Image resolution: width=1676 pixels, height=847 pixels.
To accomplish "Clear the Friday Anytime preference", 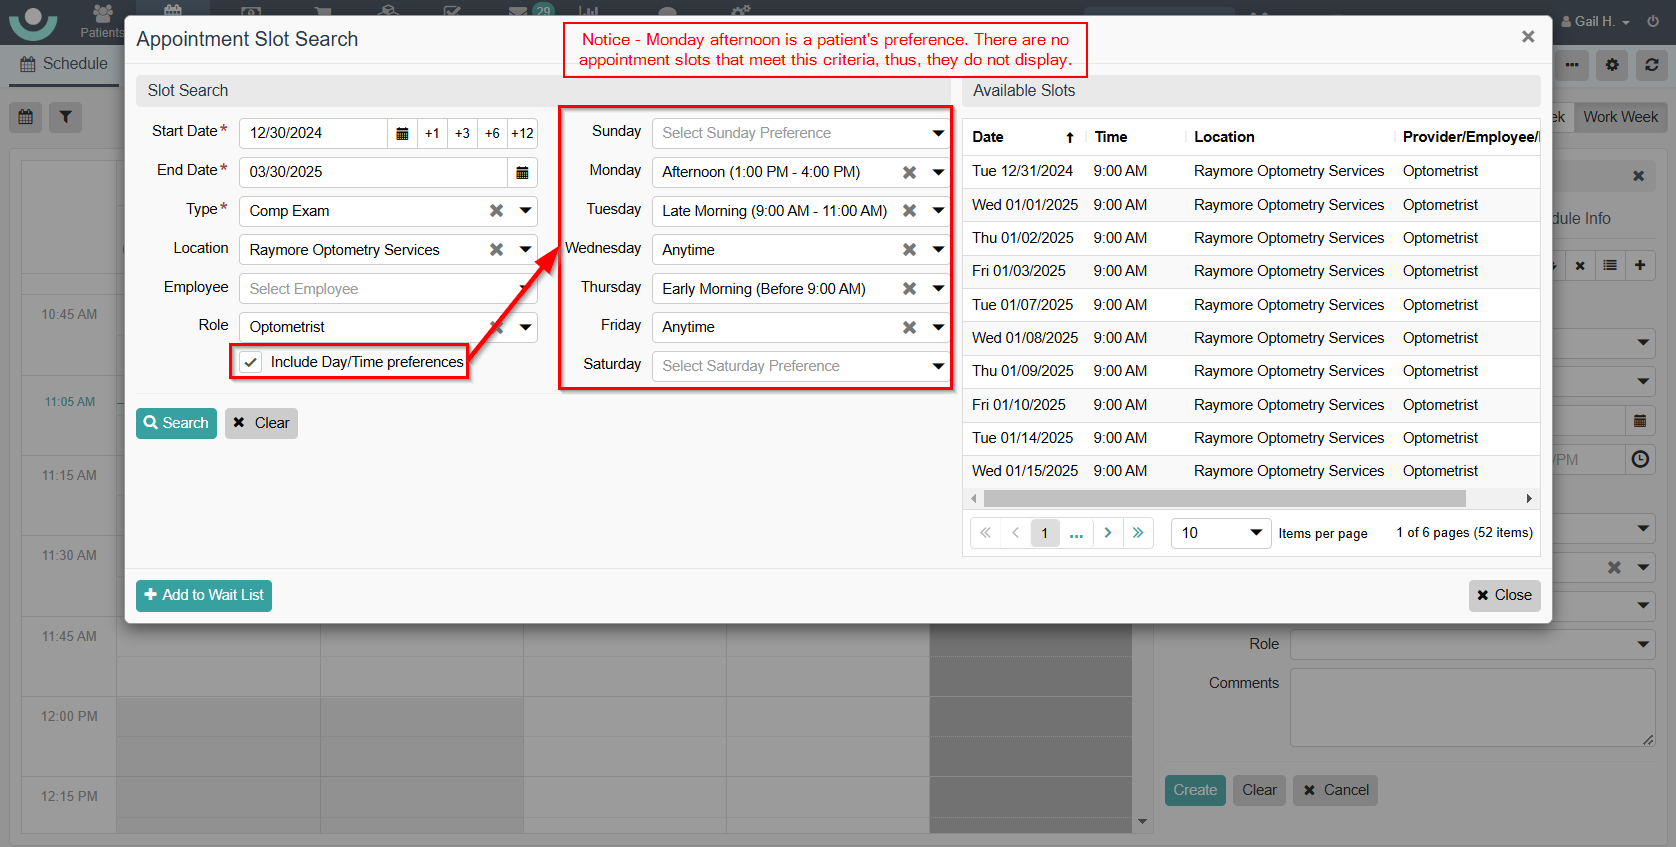I will pos(909,327).
